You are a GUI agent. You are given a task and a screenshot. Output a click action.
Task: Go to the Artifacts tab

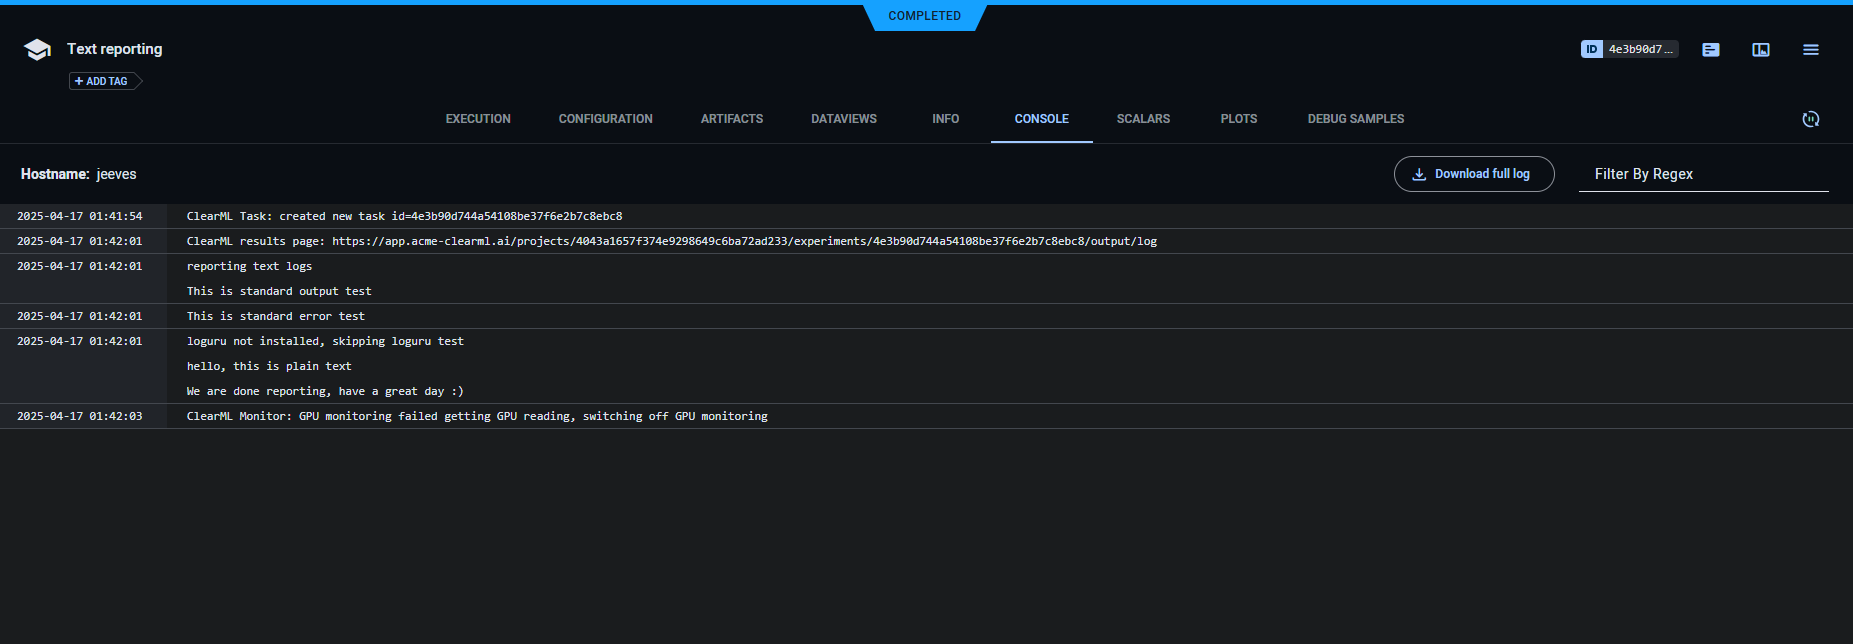[731, 119]
